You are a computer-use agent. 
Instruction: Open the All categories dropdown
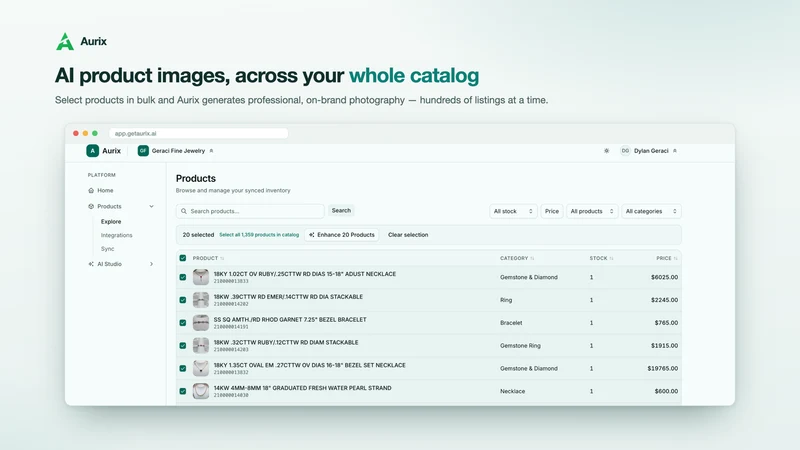(x=651, y=211)
